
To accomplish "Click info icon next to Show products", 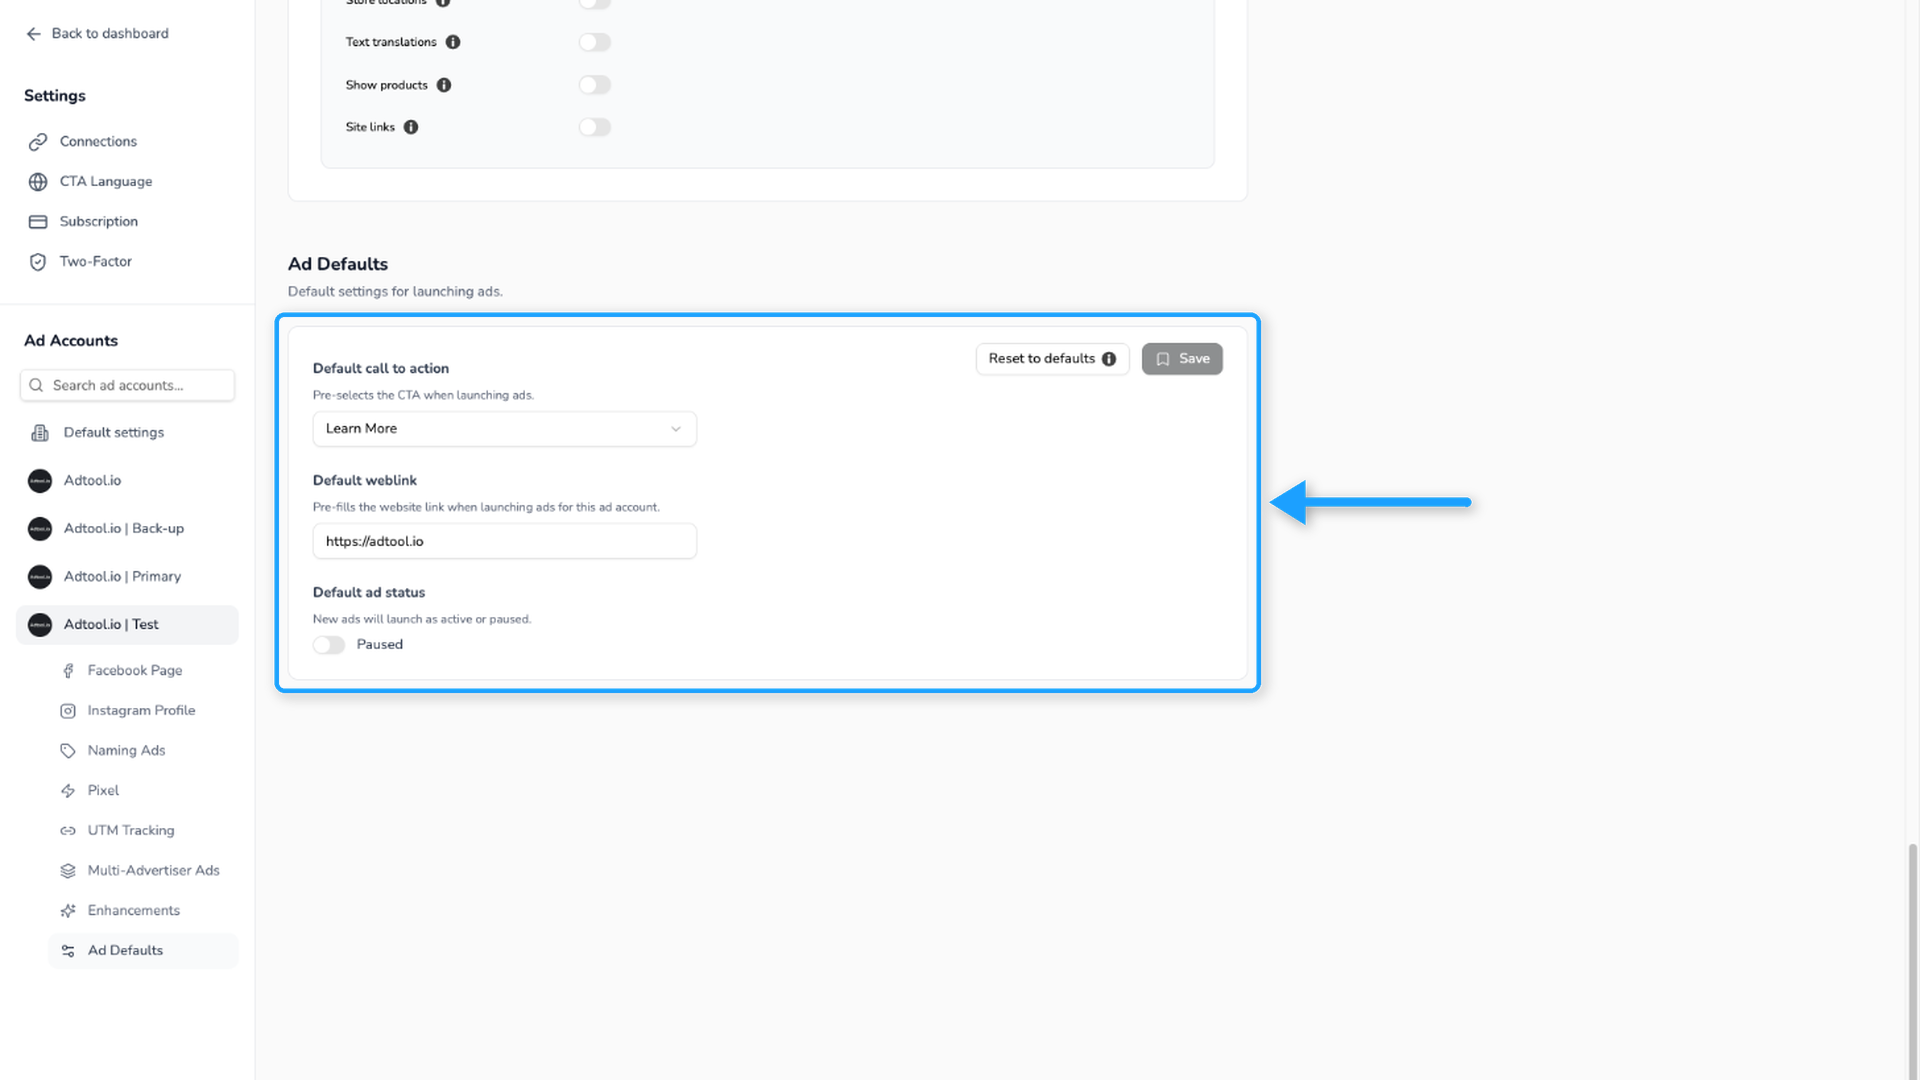I will point(444,85).
